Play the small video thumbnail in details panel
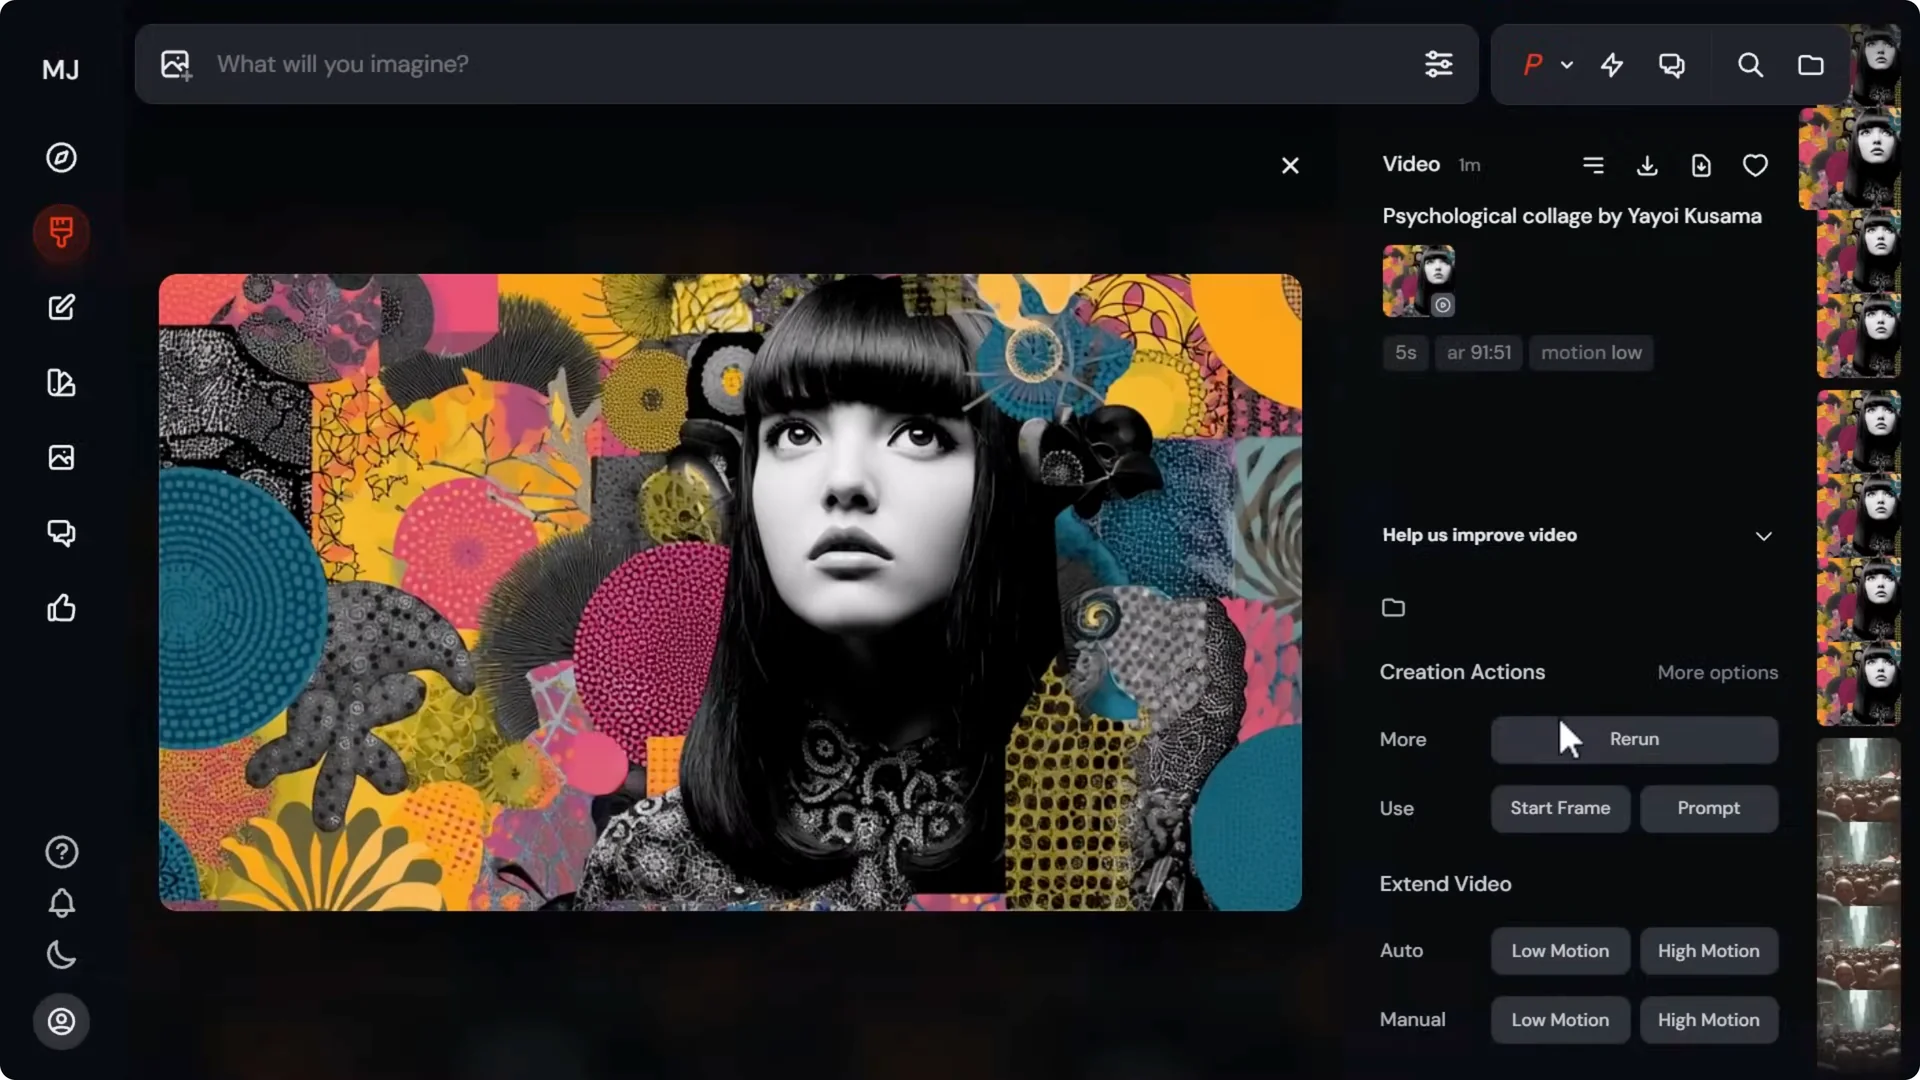This screenshot has width=1920, height=1080. 1443,305
